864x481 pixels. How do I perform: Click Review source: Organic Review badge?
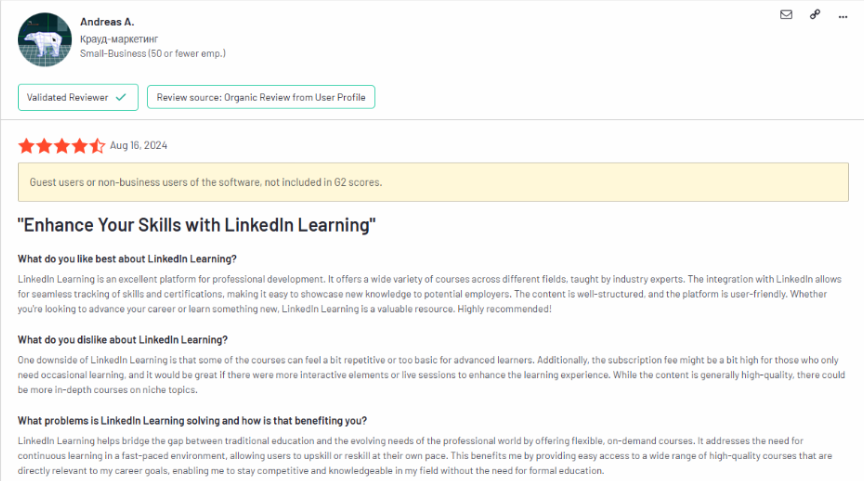point(261,97)
